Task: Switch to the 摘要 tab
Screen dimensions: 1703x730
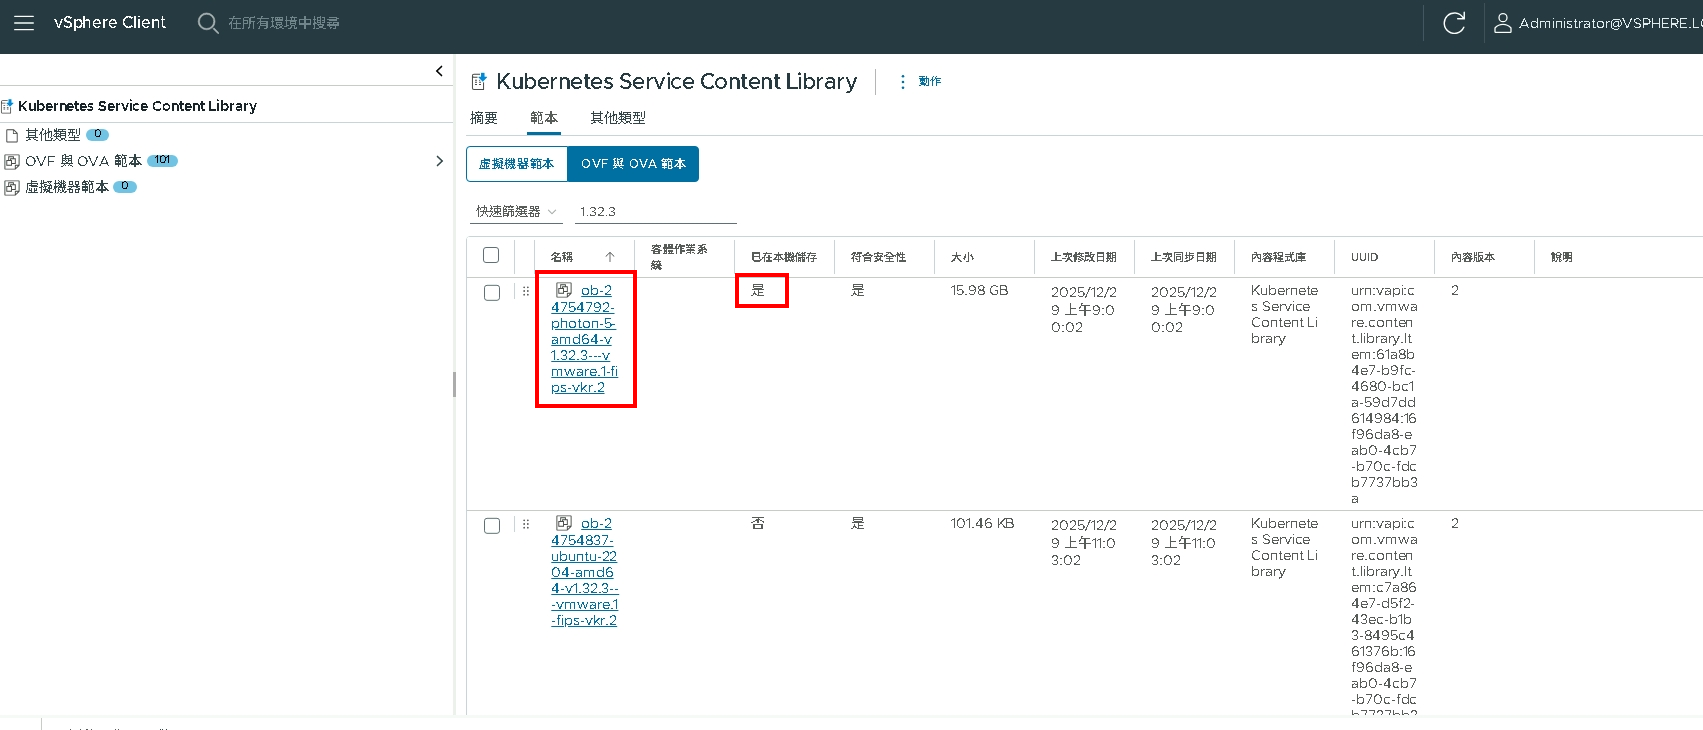Action: tap(484, 118)
